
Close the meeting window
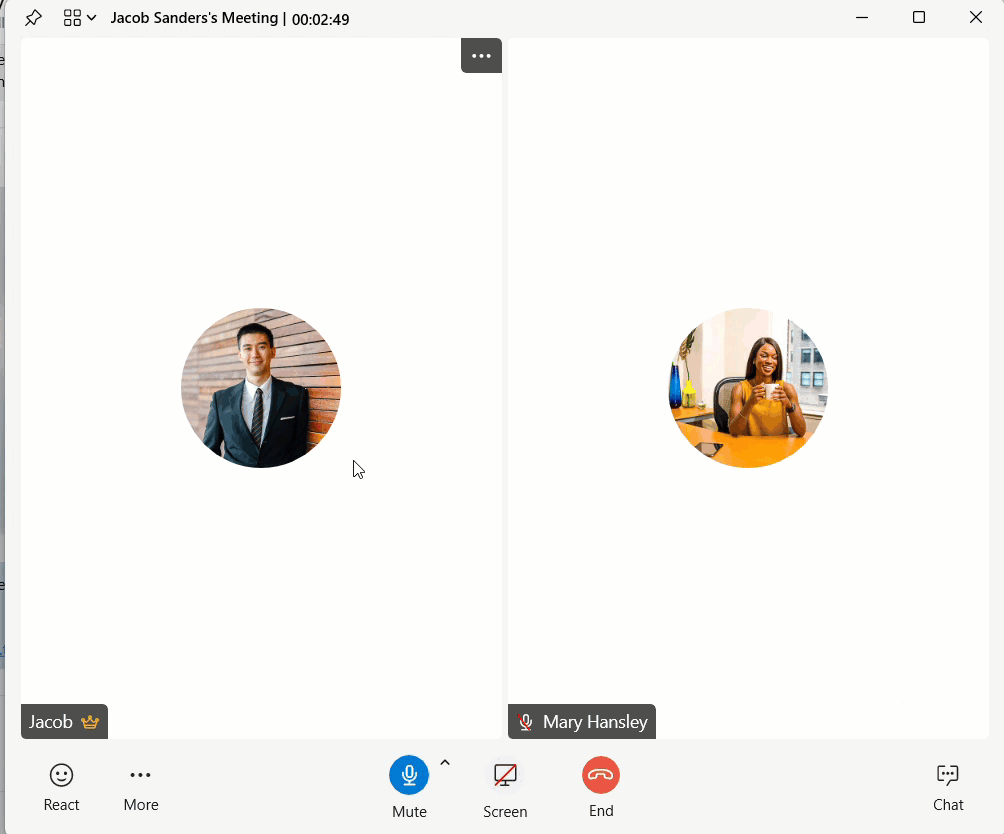(x=976, y=17)
